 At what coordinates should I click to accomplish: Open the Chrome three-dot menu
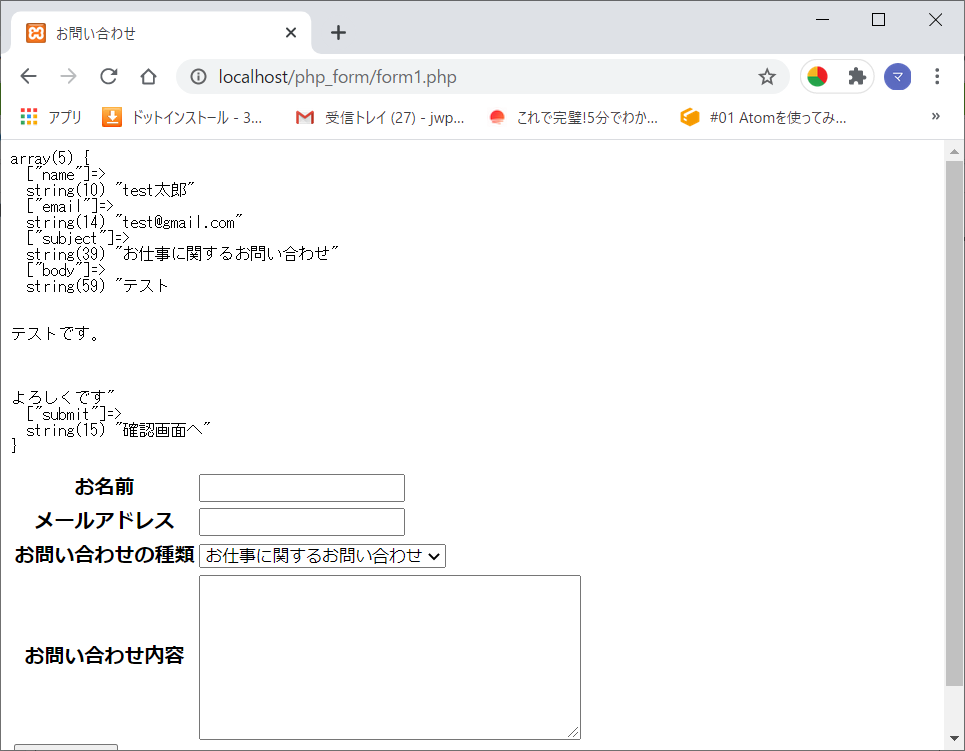click(937, 77)
